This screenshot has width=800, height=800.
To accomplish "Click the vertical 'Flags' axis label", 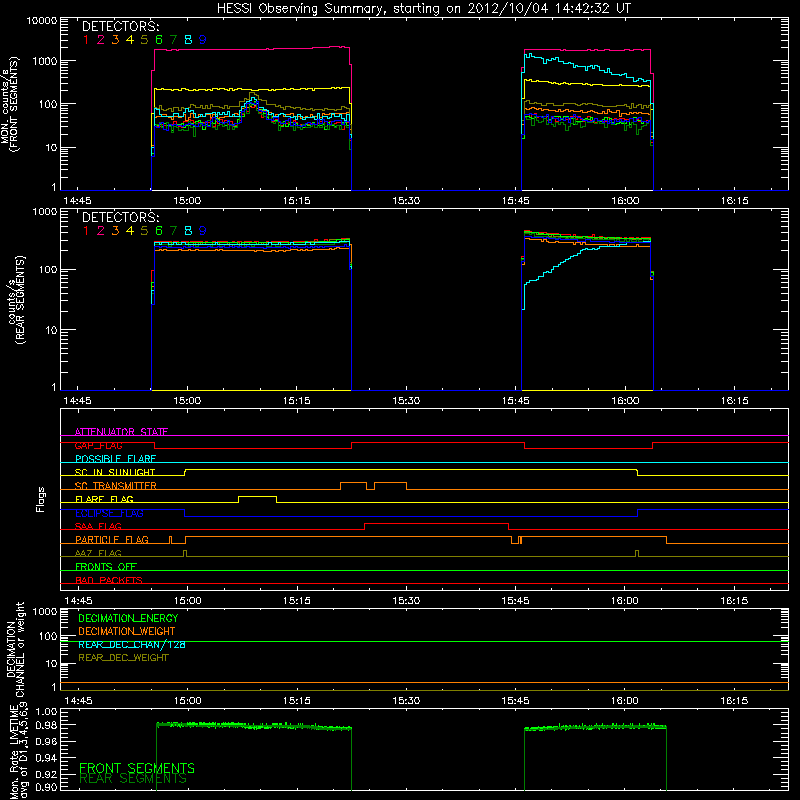I will [x=41, y=499].
